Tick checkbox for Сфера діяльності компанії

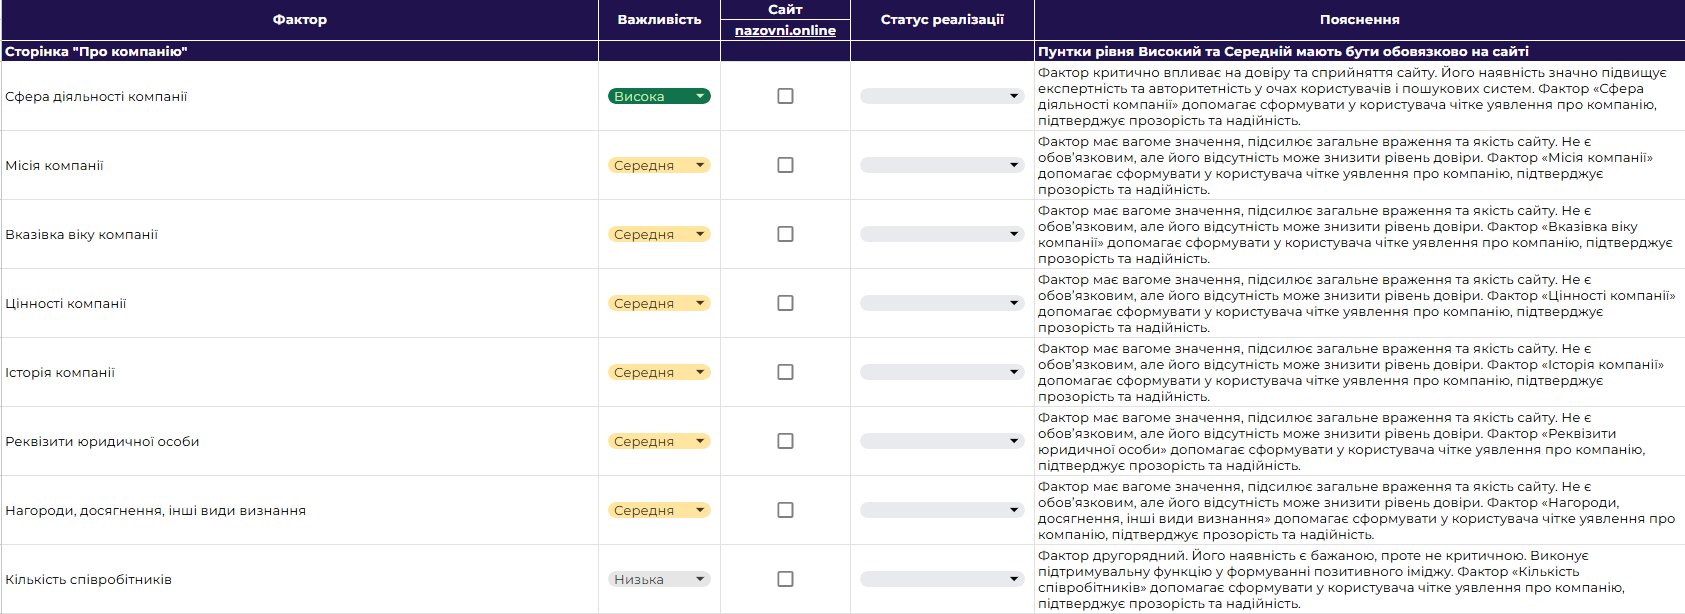[785, 96]
